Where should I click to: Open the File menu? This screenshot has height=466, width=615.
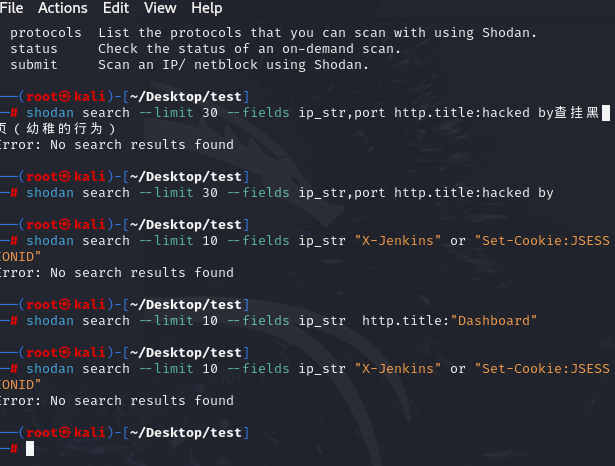[x=12, y=8]
